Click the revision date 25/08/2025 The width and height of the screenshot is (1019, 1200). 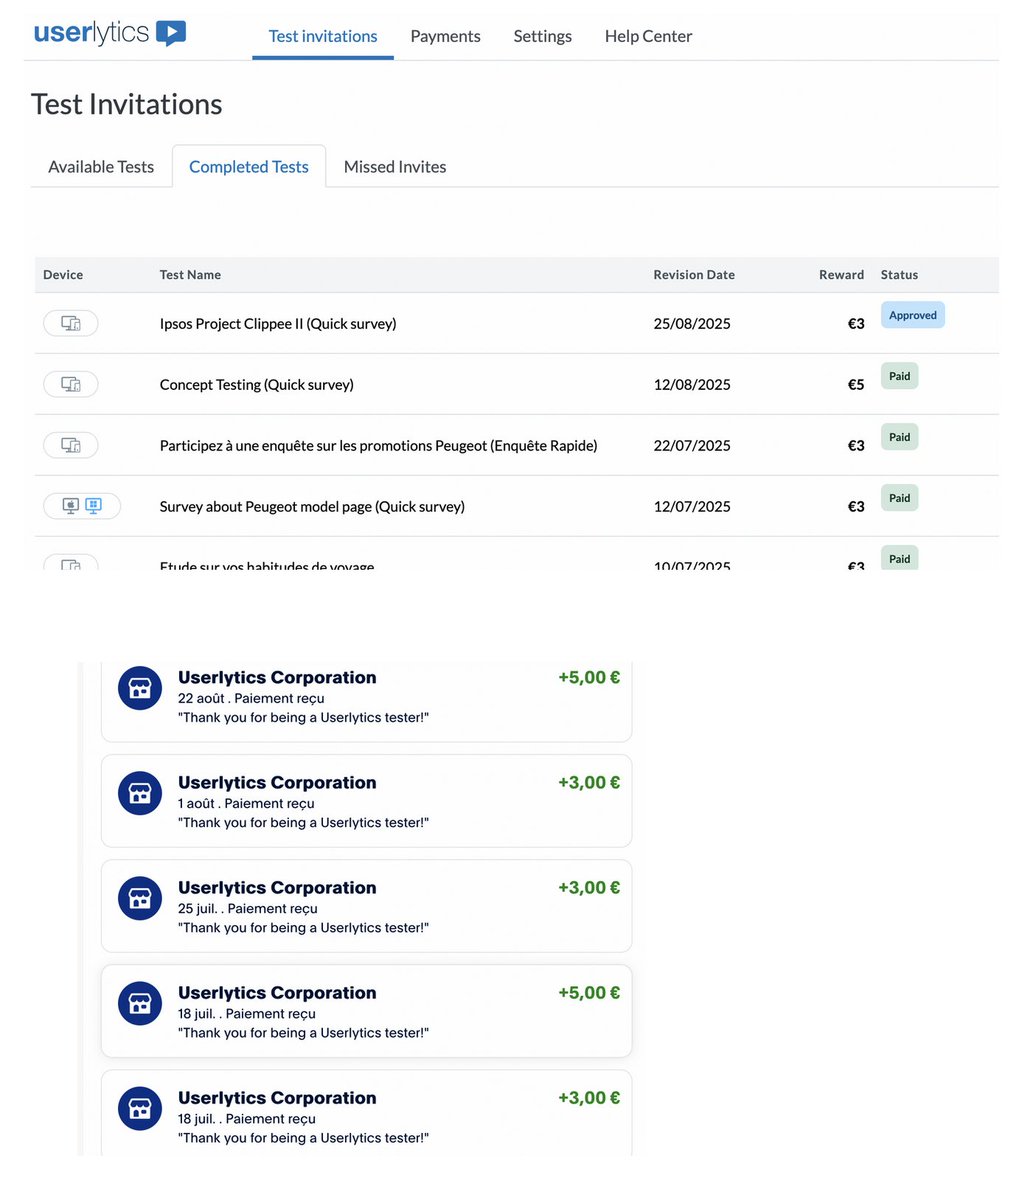tap(692, 324)
